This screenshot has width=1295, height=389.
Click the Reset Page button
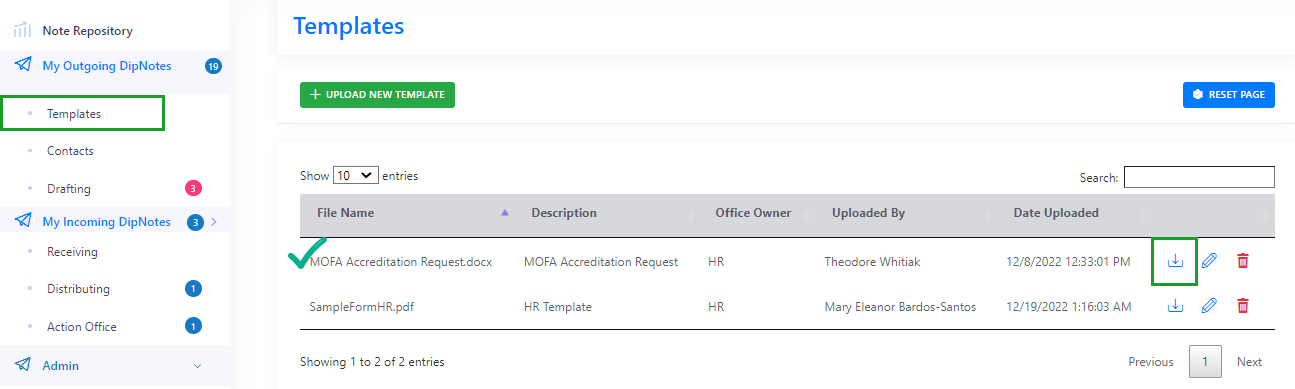click(1228, 95)
